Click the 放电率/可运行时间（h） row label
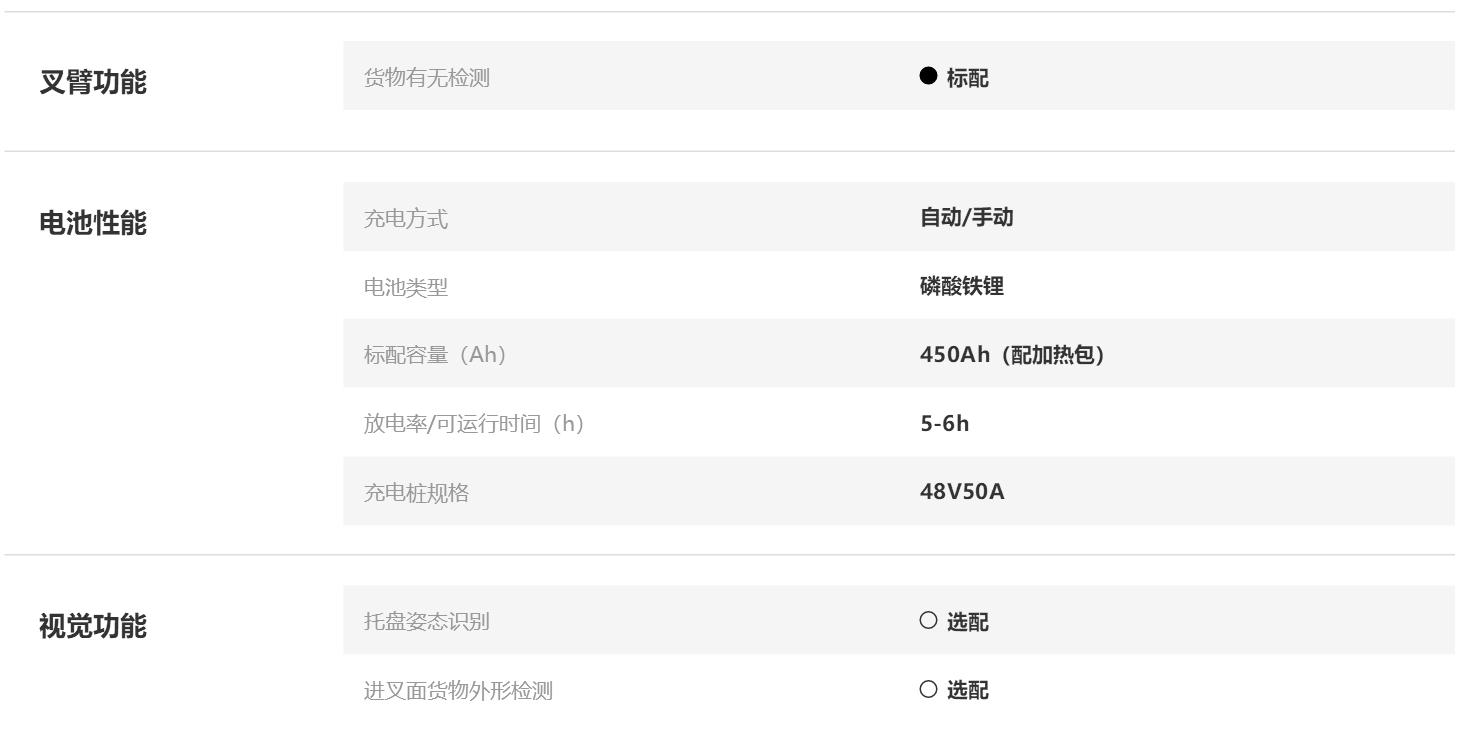 474,424
